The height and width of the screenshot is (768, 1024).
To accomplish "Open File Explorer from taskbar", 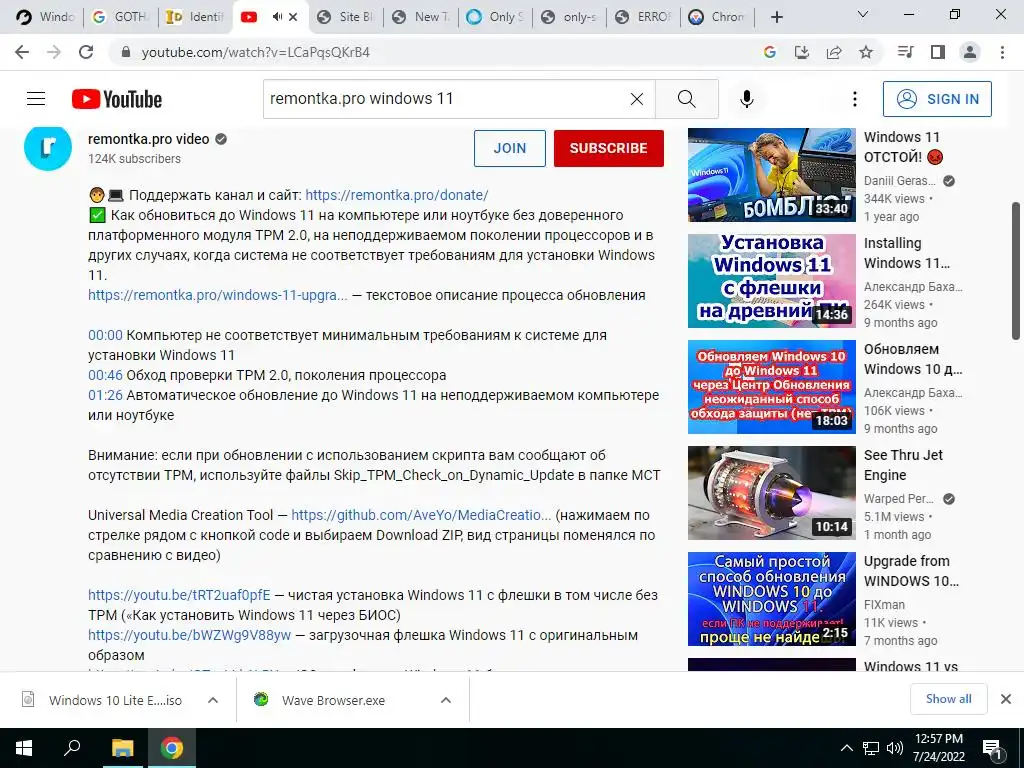I will [x=122, y=748].
